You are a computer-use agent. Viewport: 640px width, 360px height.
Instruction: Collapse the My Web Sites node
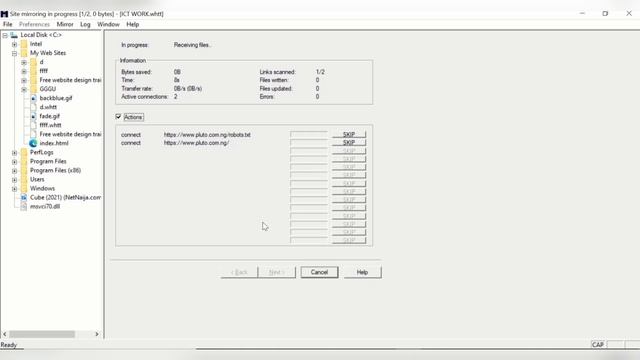point(15,53)
